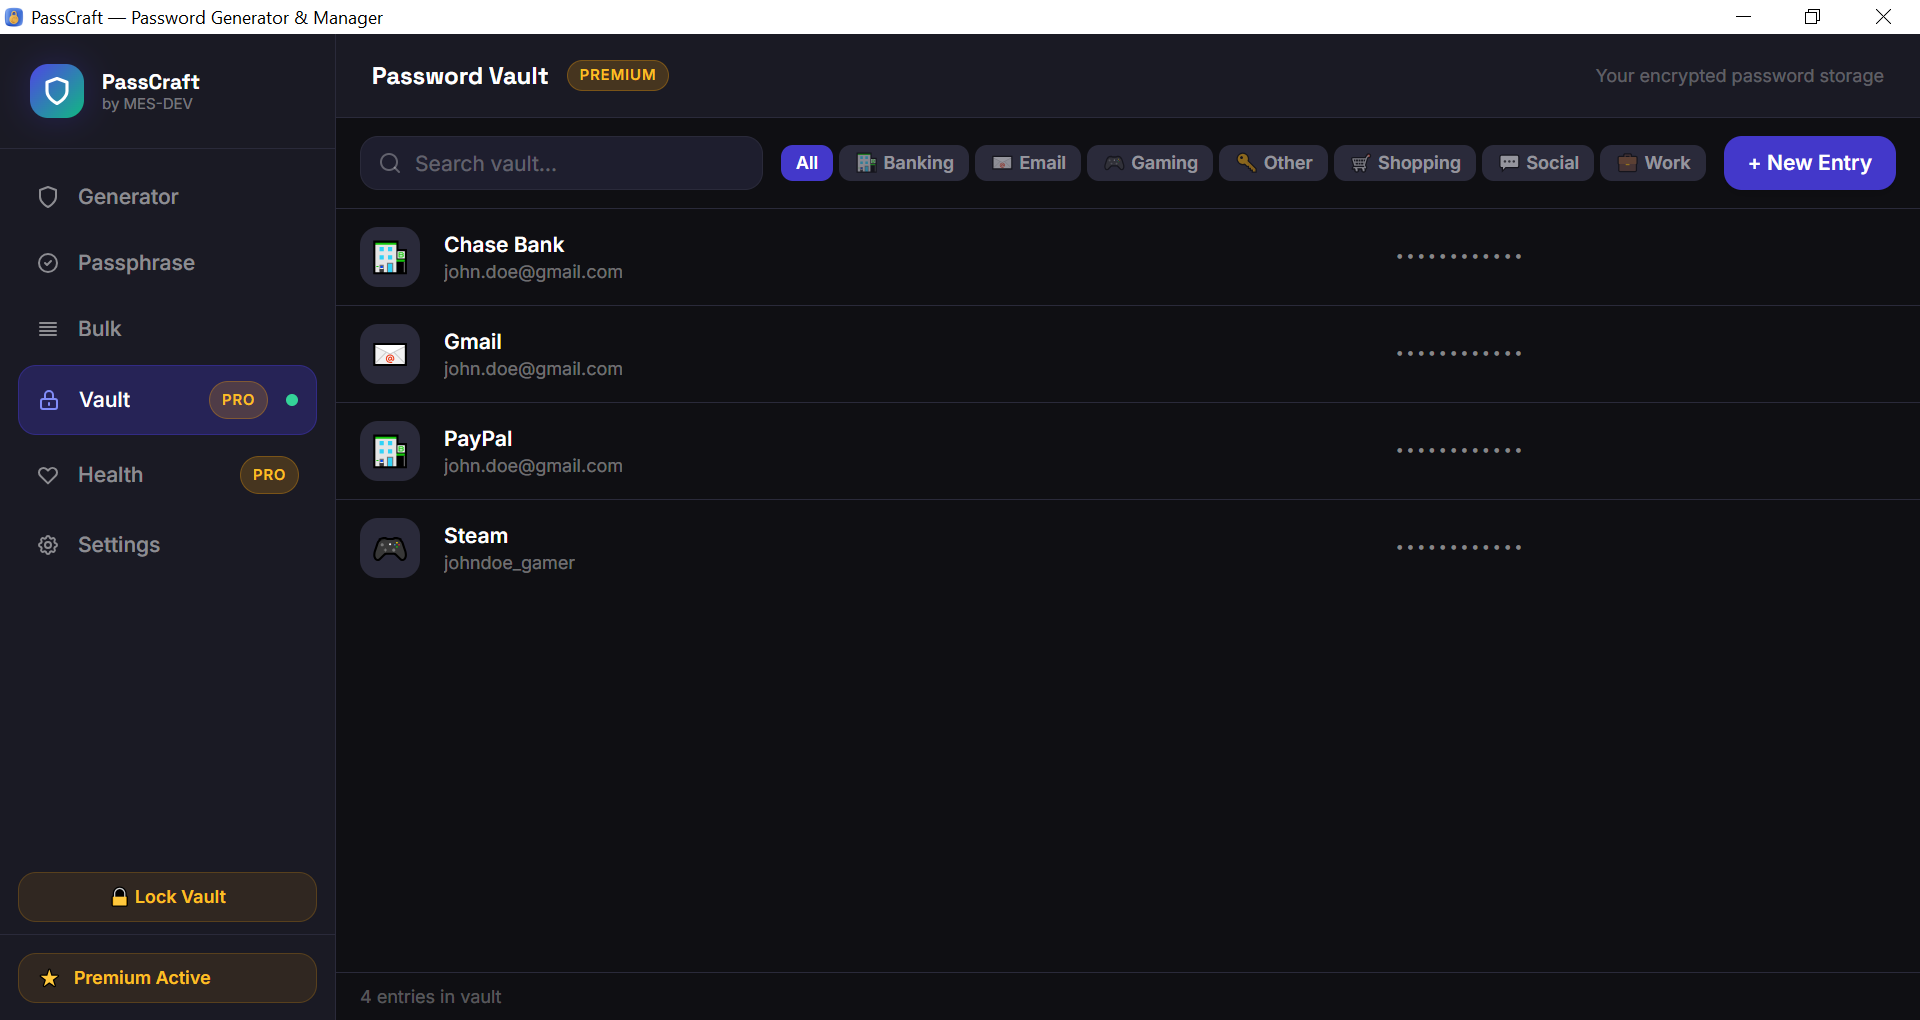Restore down the PassCraft window

(1812, 17)
